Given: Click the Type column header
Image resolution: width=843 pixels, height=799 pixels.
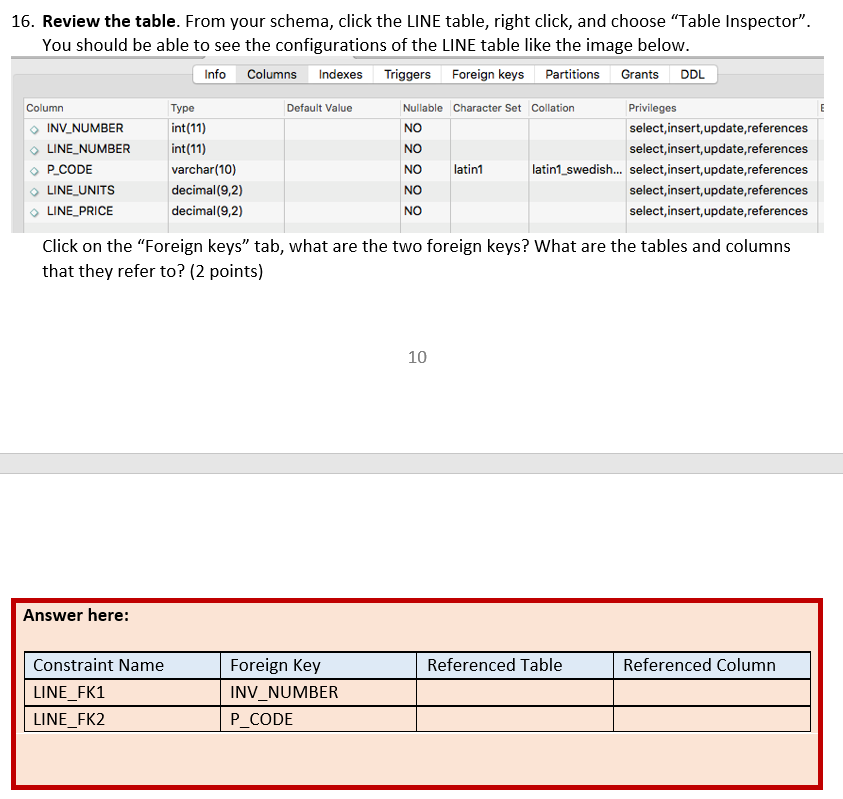Looking at the screenshot, I should [x=180, y=107].
